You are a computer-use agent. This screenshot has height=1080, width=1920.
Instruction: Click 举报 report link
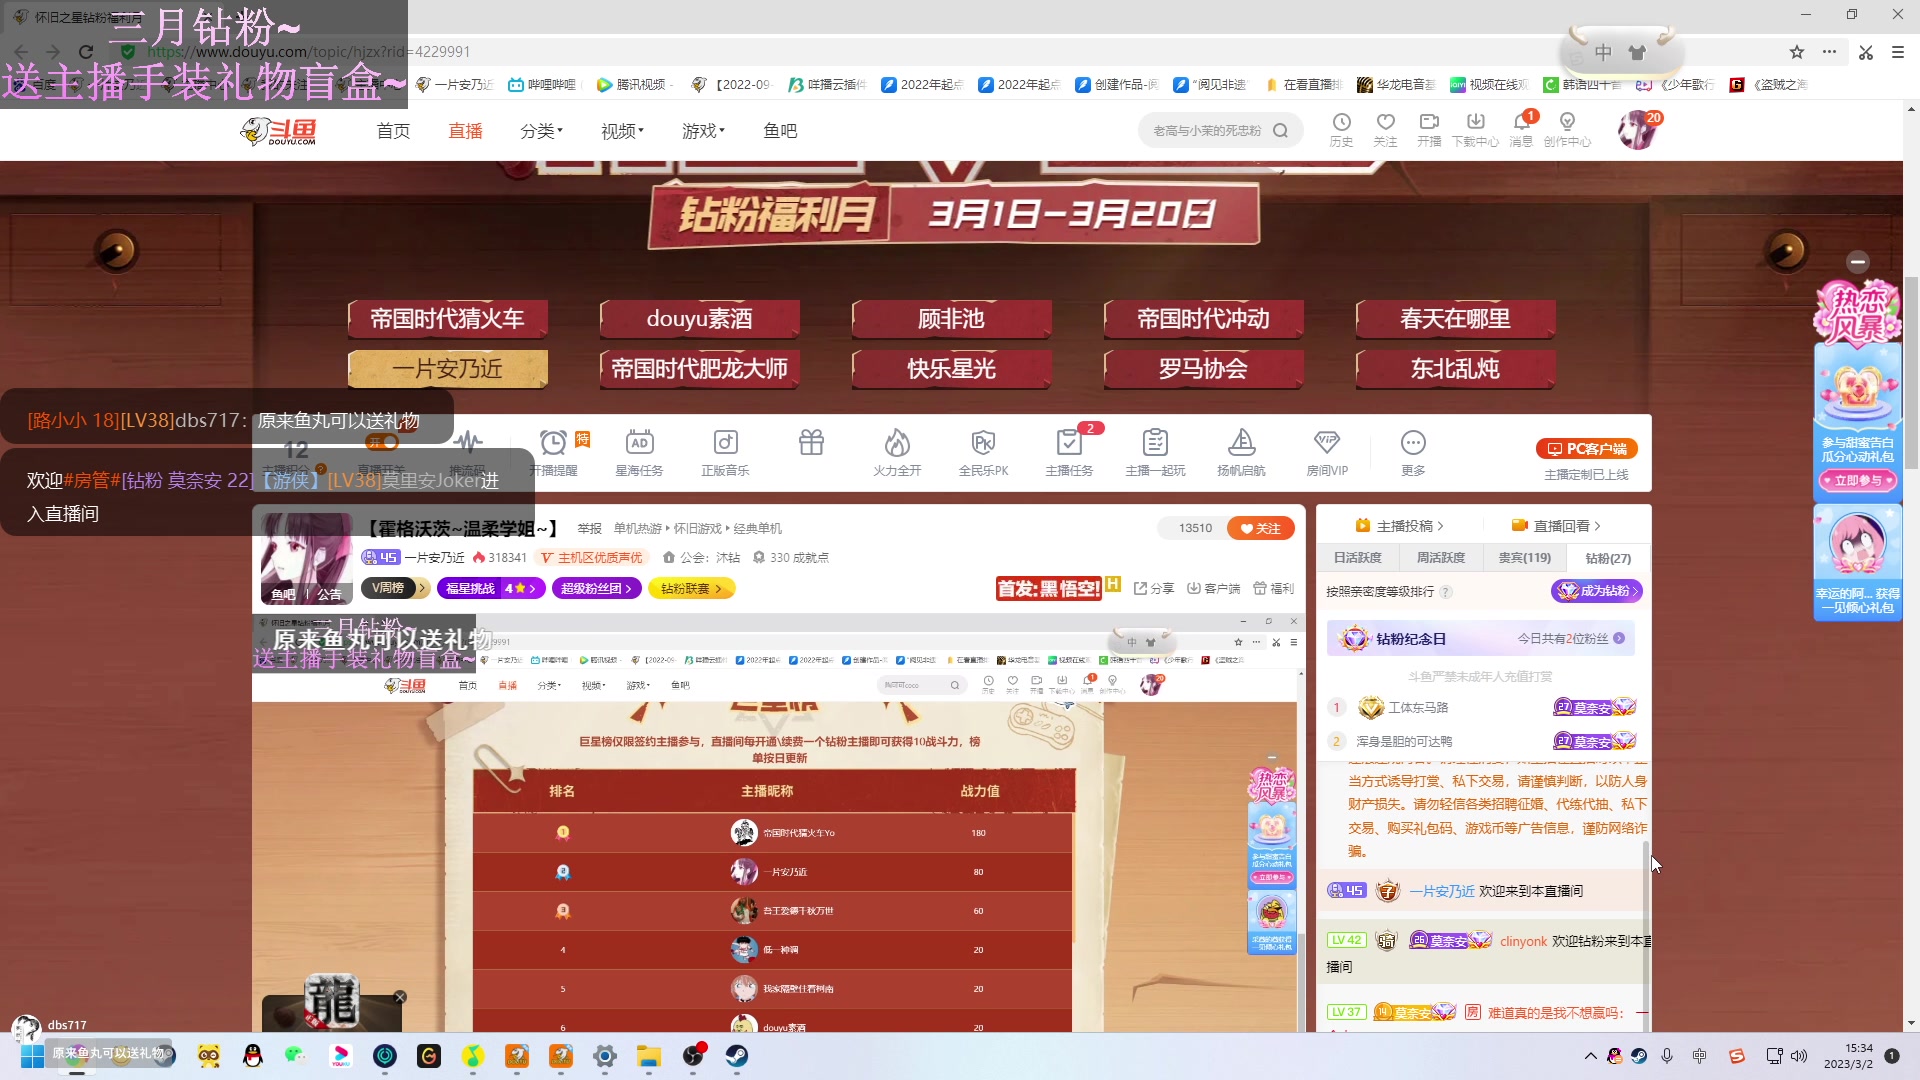589,529
